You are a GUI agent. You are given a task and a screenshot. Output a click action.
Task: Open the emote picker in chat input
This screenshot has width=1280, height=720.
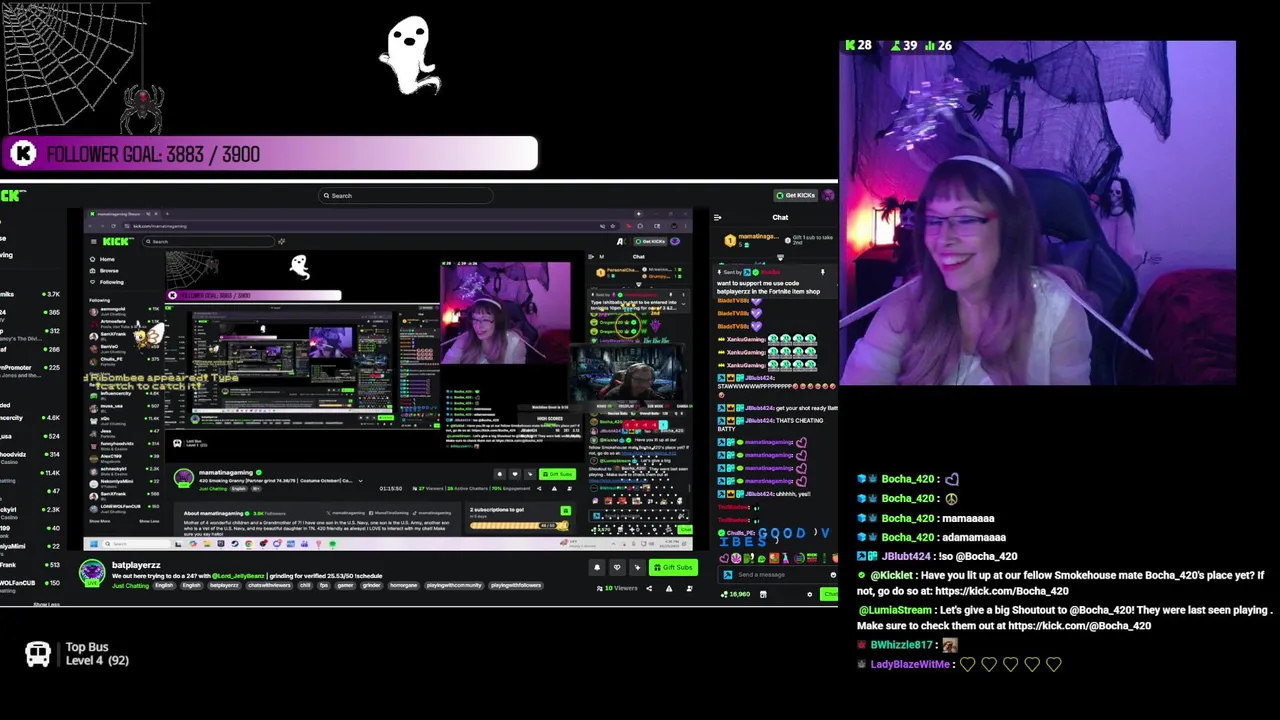coord(833,575)
